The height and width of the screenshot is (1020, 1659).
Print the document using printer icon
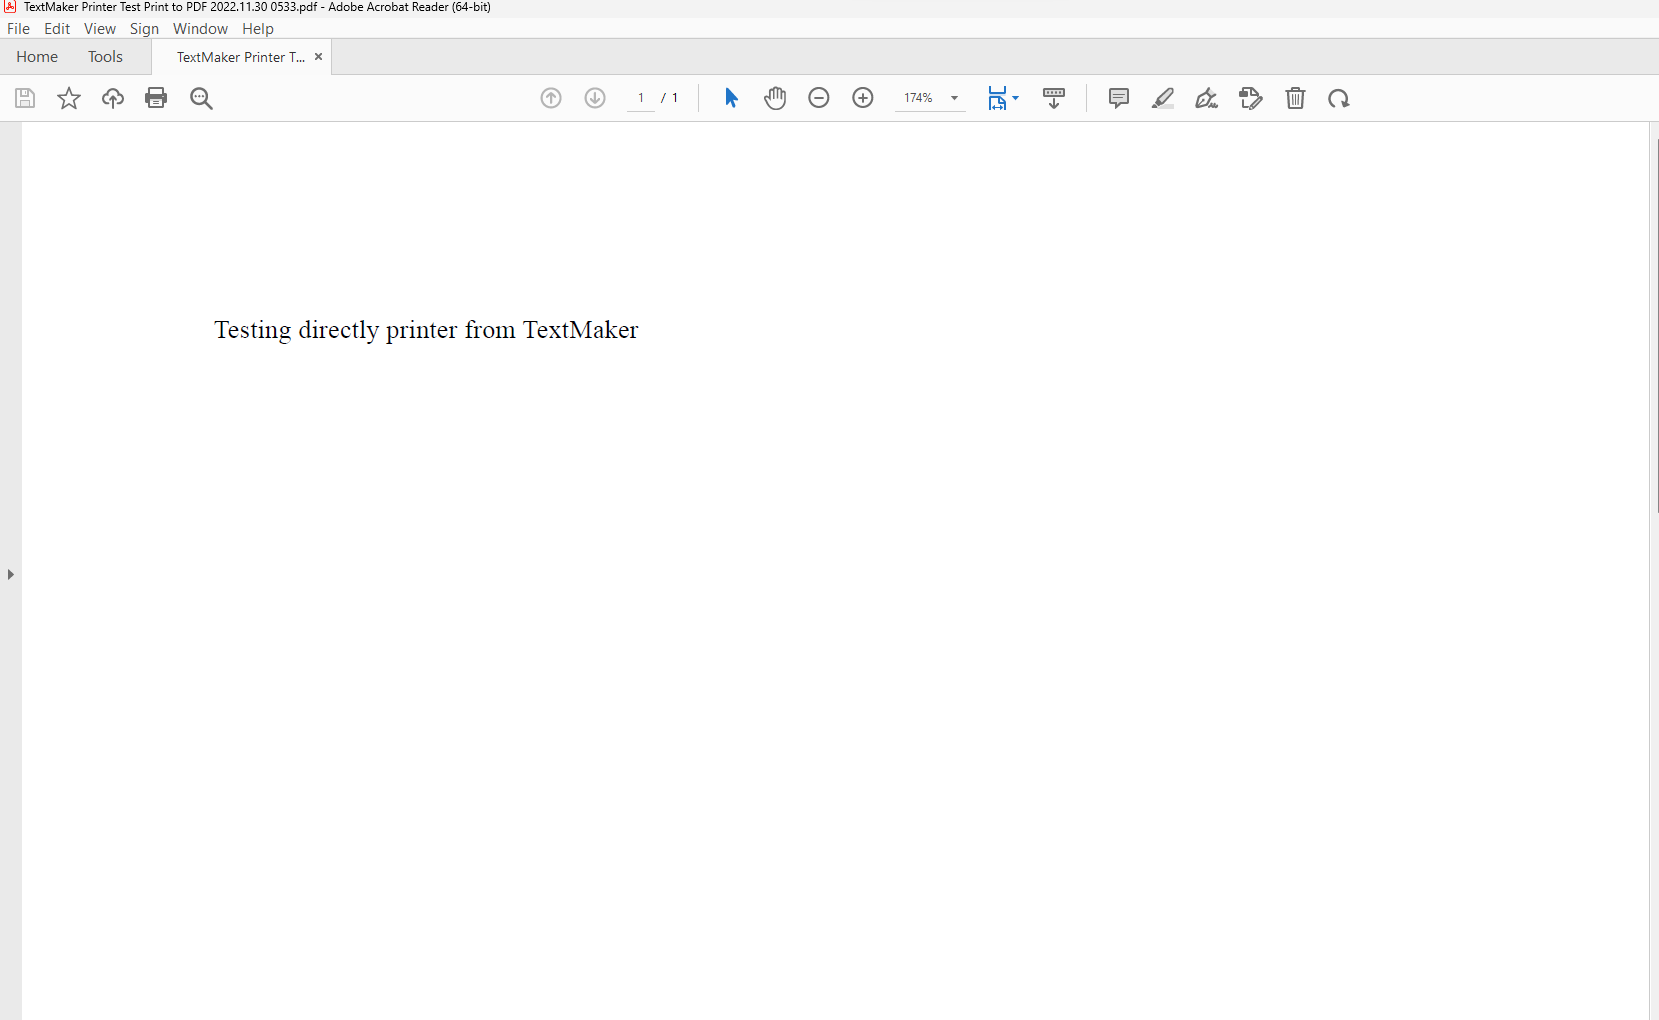[156, 98]
